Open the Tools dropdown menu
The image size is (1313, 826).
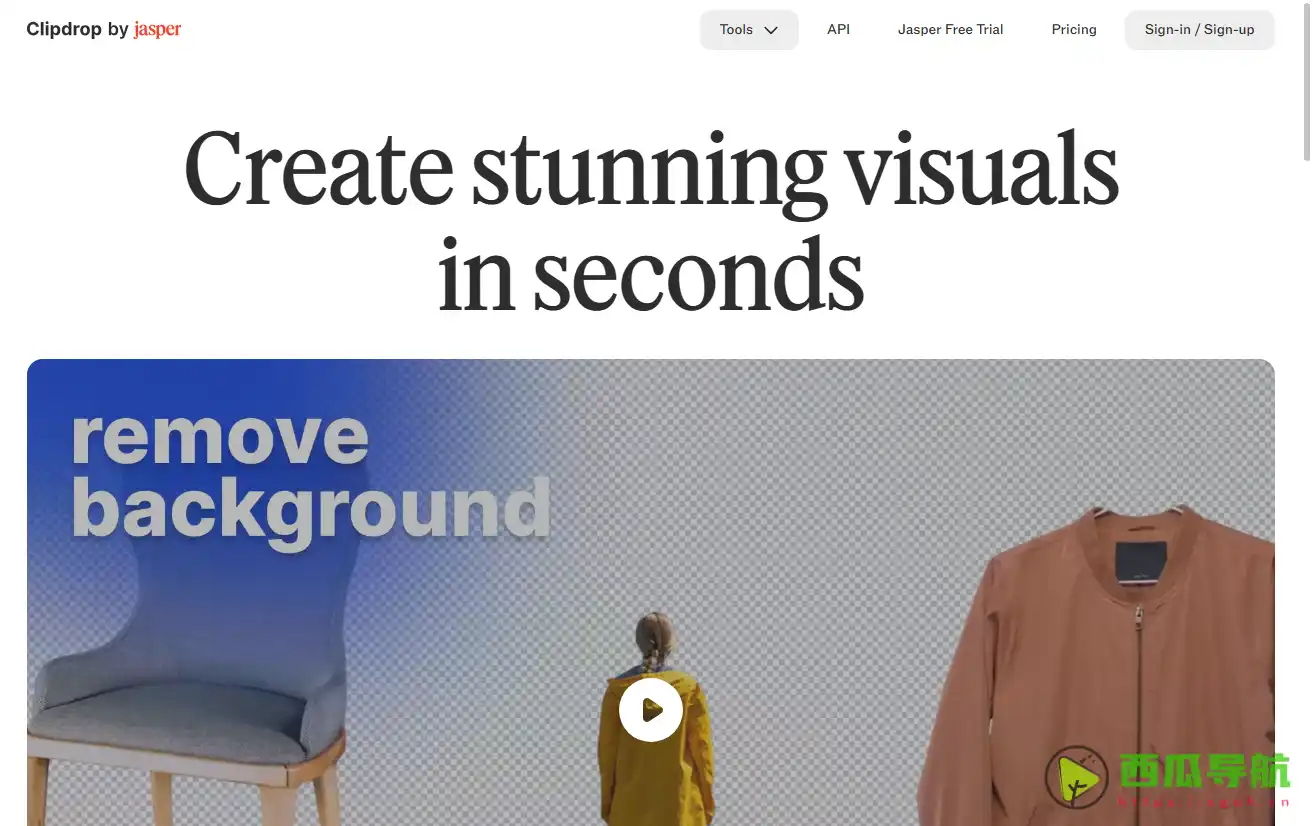749,30
